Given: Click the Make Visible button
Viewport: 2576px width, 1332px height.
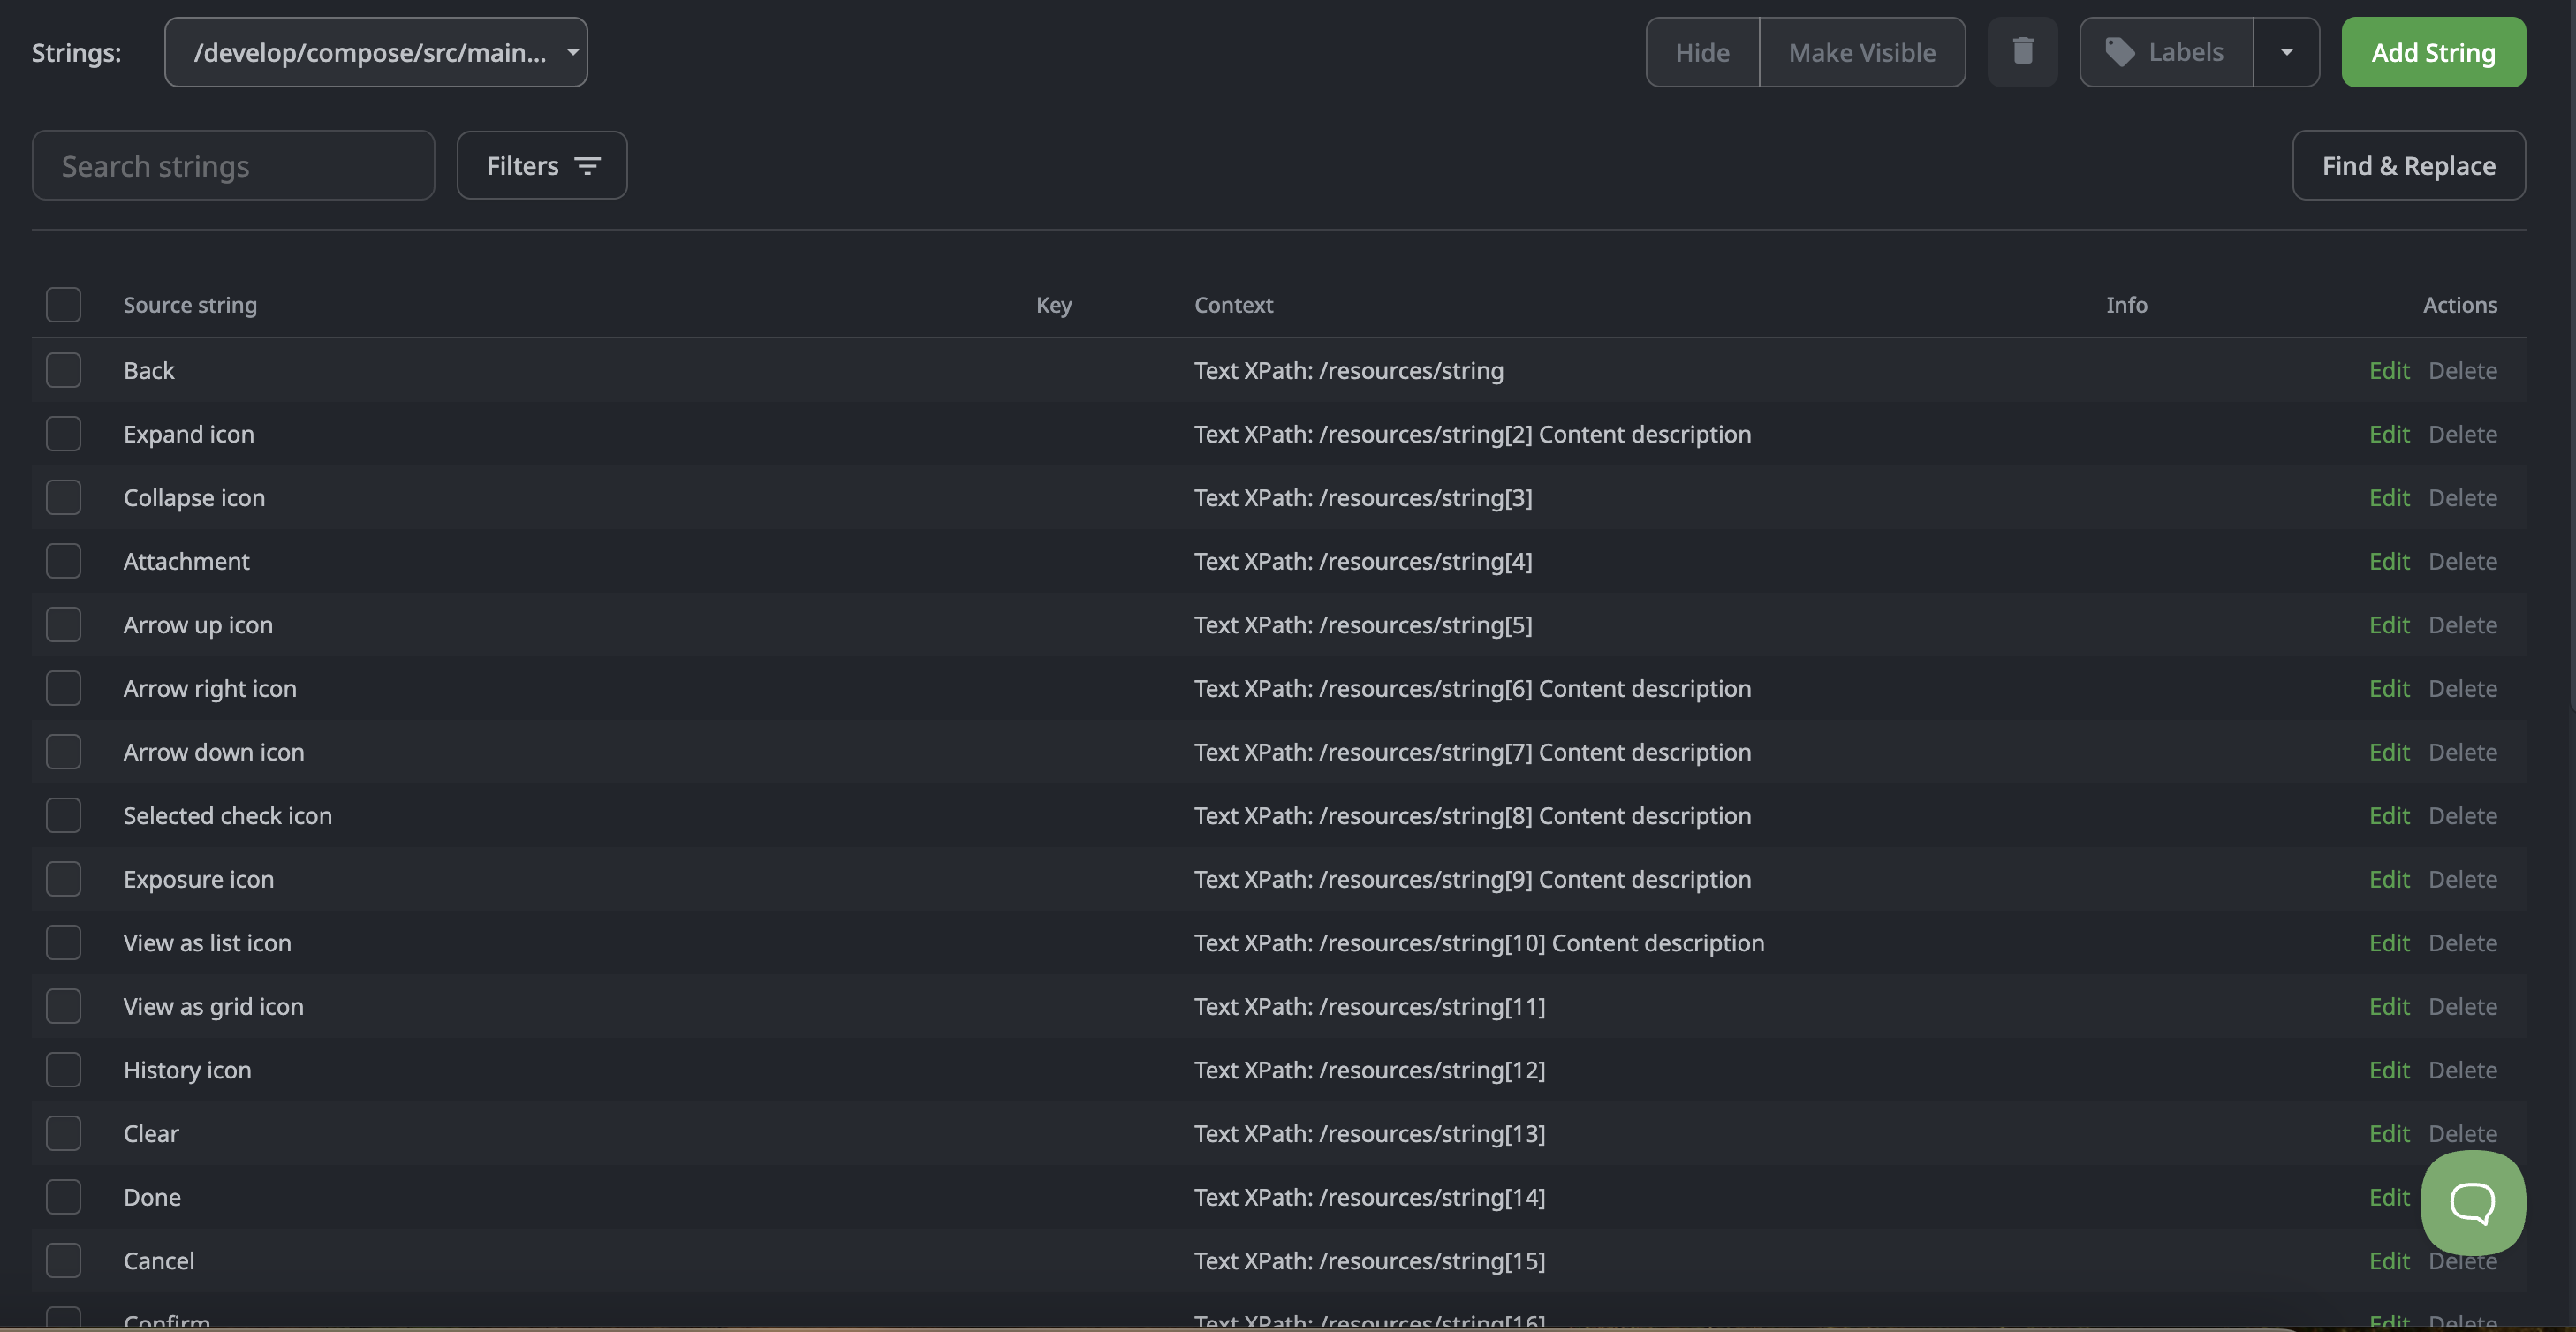Looking at the screenshot, I should tap(1861, 52).
